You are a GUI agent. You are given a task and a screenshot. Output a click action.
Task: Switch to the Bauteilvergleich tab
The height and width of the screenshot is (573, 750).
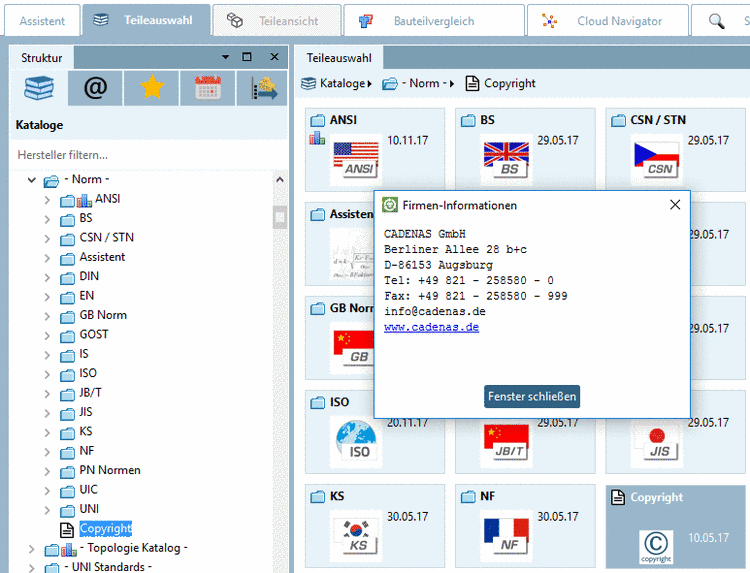pyautogui.click(x=434, y=21)
